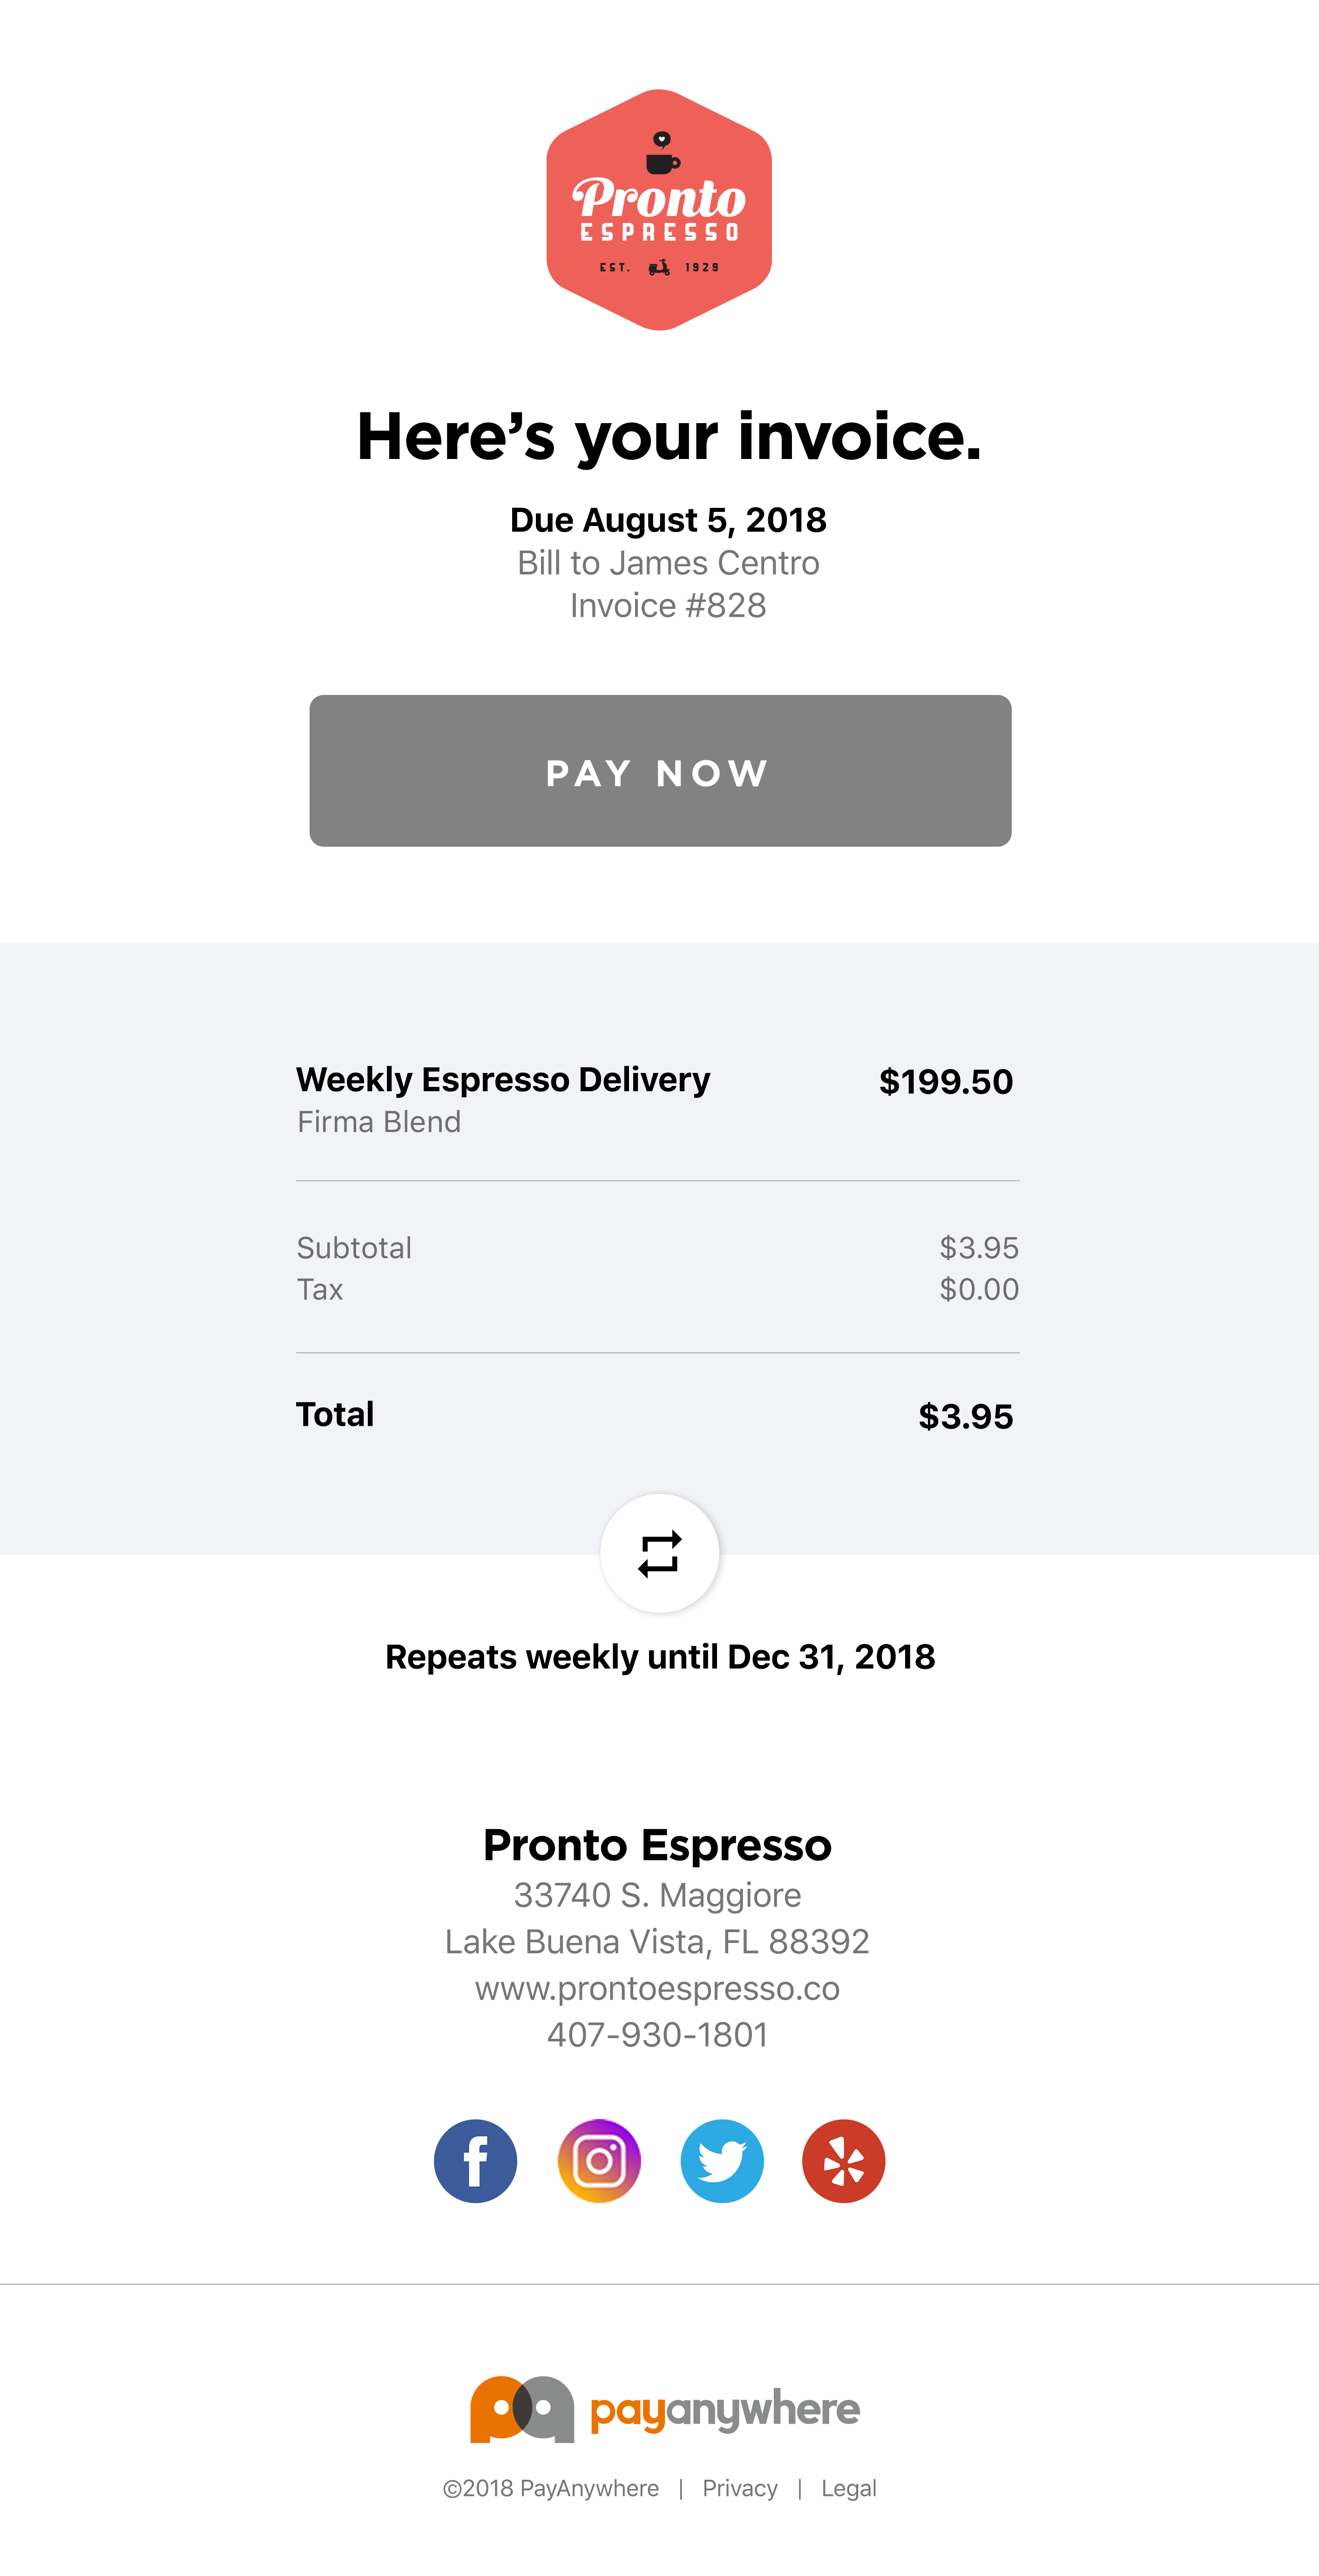Open the Twitter social icon
Screen dimensions: 1319x2576
pyautogui.click(x=722, y=2161)
